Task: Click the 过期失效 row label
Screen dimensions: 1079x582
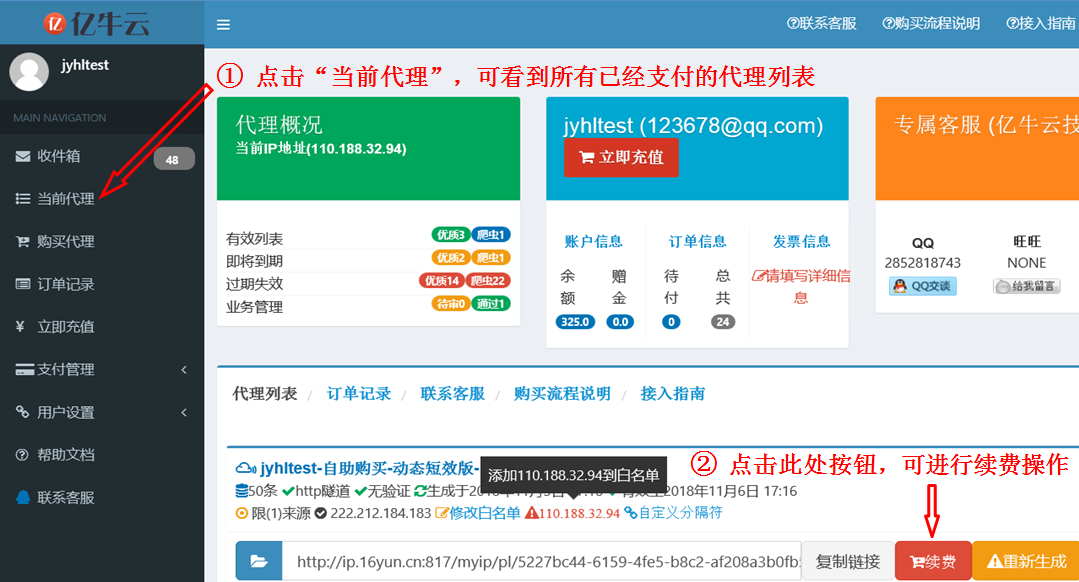Action: (x=255, y=284)
